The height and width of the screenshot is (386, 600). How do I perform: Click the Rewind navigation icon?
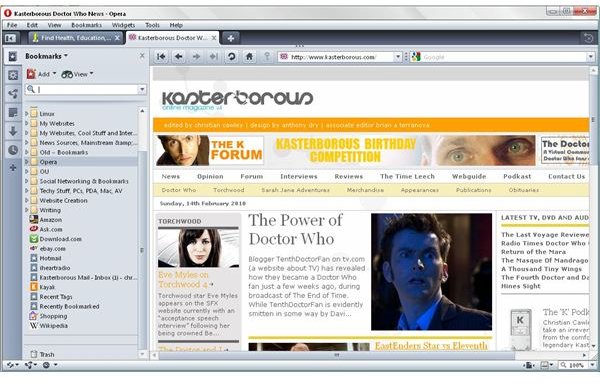coord(161,57)
